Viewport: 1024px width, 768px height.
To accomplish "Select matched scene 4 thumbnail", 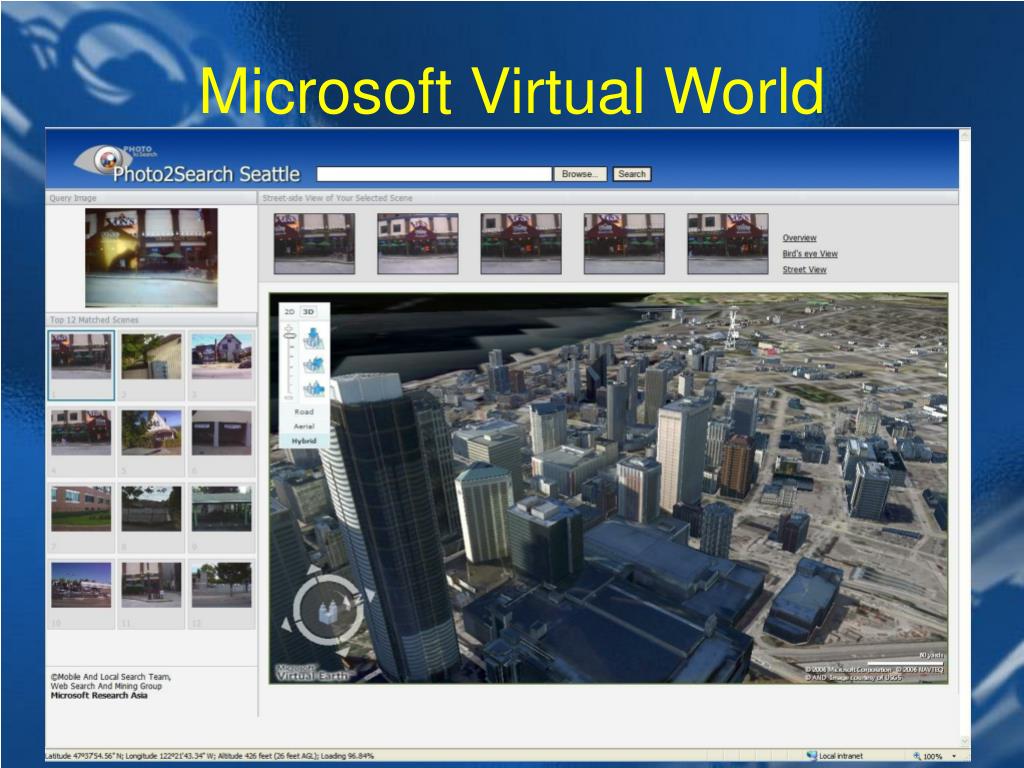I will 81,432.
